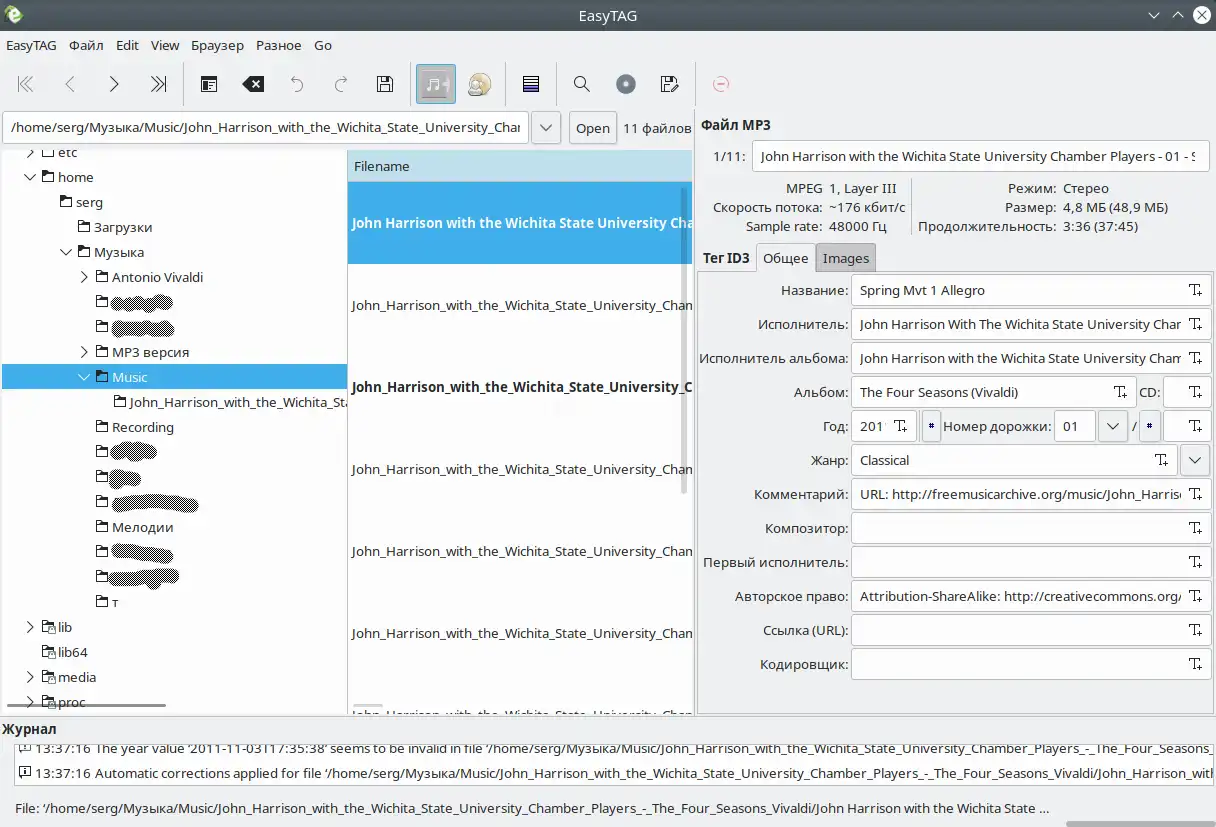Open the Find dialog via magnifier icon
Viewport: 1216px width, 827px height.
pos(582,85)
